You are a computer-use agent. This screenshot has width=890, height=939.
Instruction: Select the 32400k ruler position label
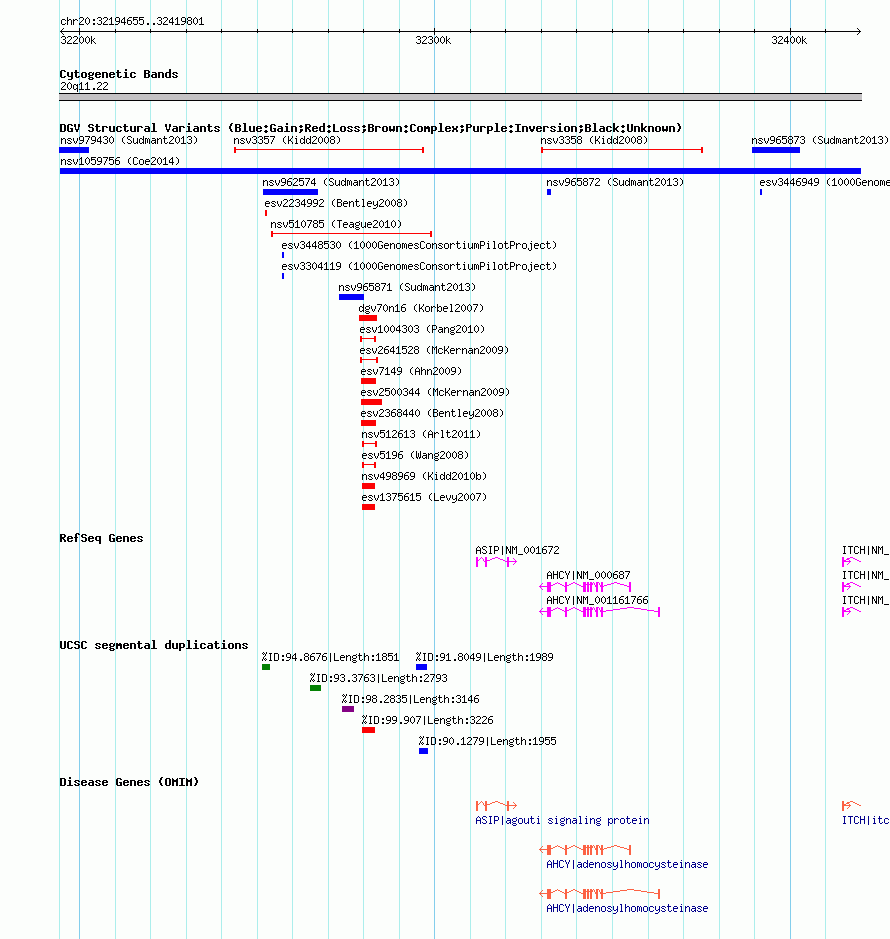click(789, 40)
